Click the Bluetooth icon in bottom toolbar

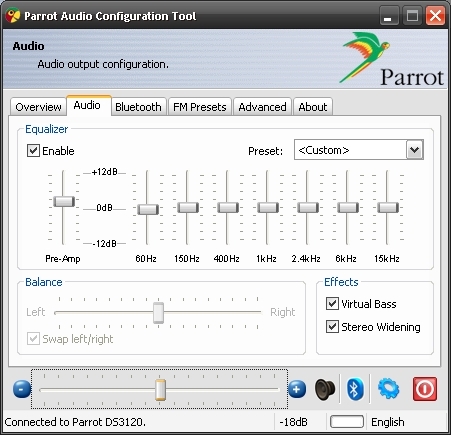[355, 389]
